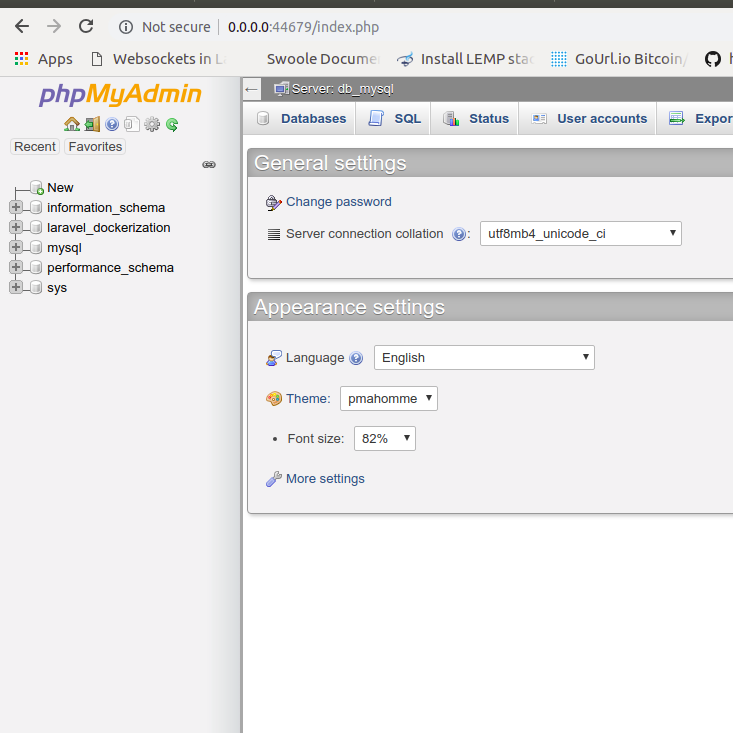Open Install LEMP stack bookmark

click(x=467, y=59)
